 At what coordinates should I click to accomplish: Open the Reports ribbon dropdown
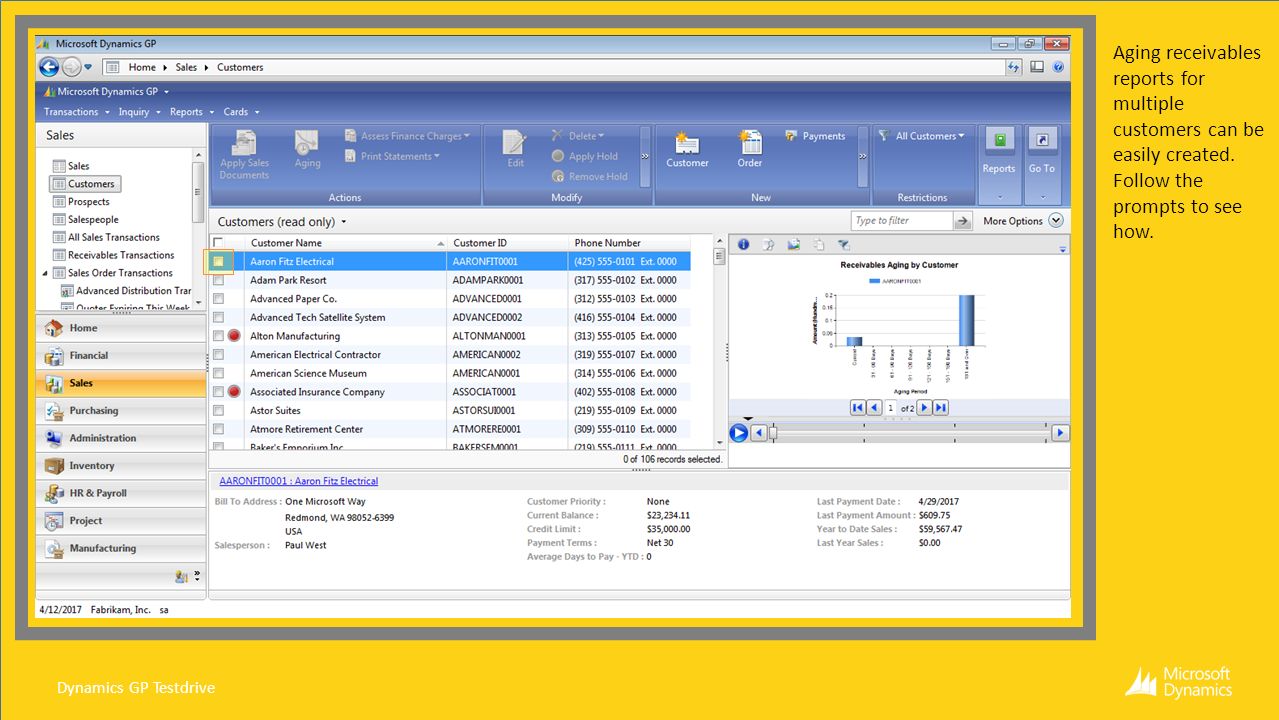click(998, 165)
